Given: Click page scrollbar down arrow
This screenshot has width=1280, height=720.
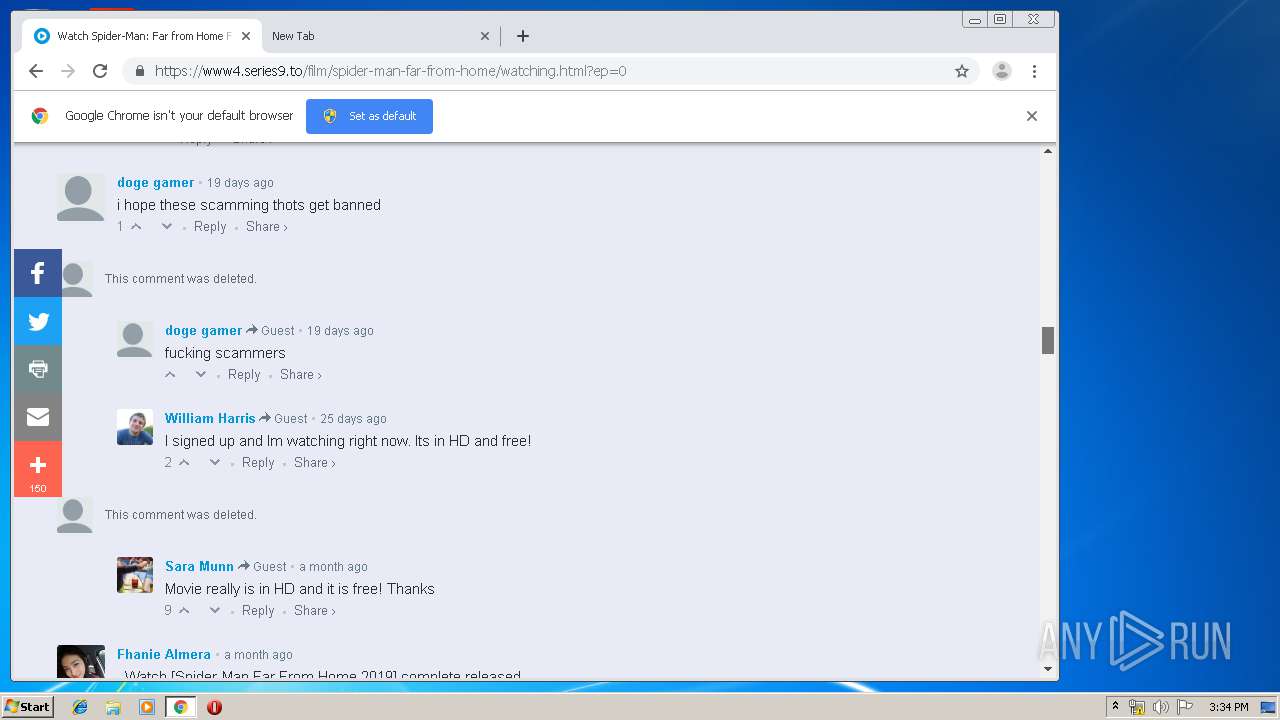Looking at the screenshot, I should (1048, 669).
